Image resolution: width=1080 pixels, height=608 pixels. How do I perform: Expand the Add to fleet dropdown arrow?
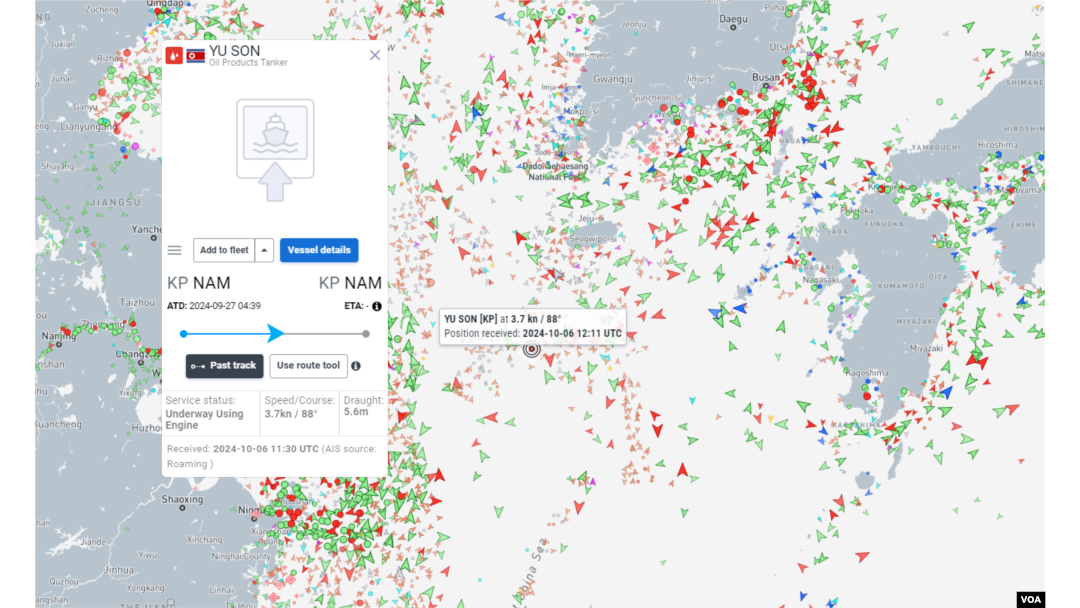point(264,250)
